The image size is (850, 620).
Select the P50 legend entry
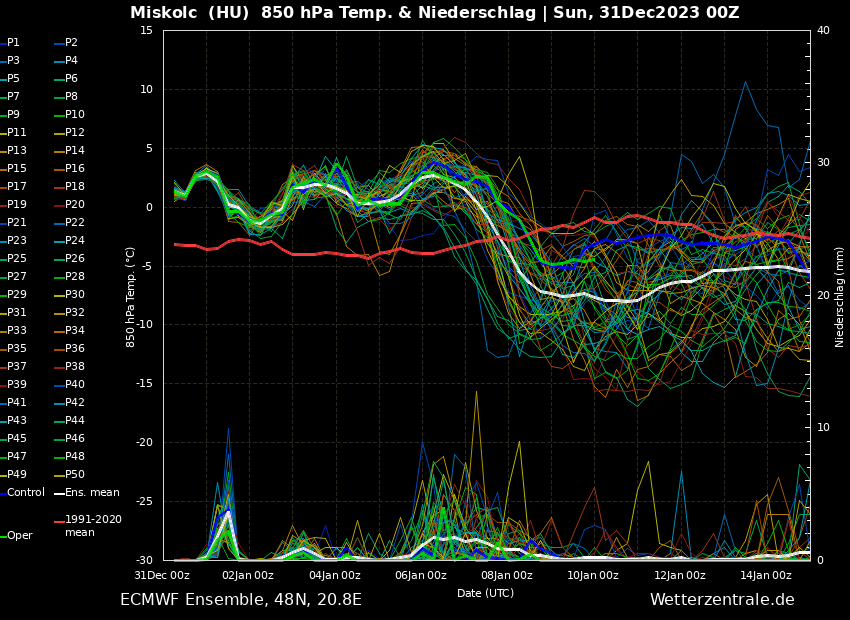[75, 475]
